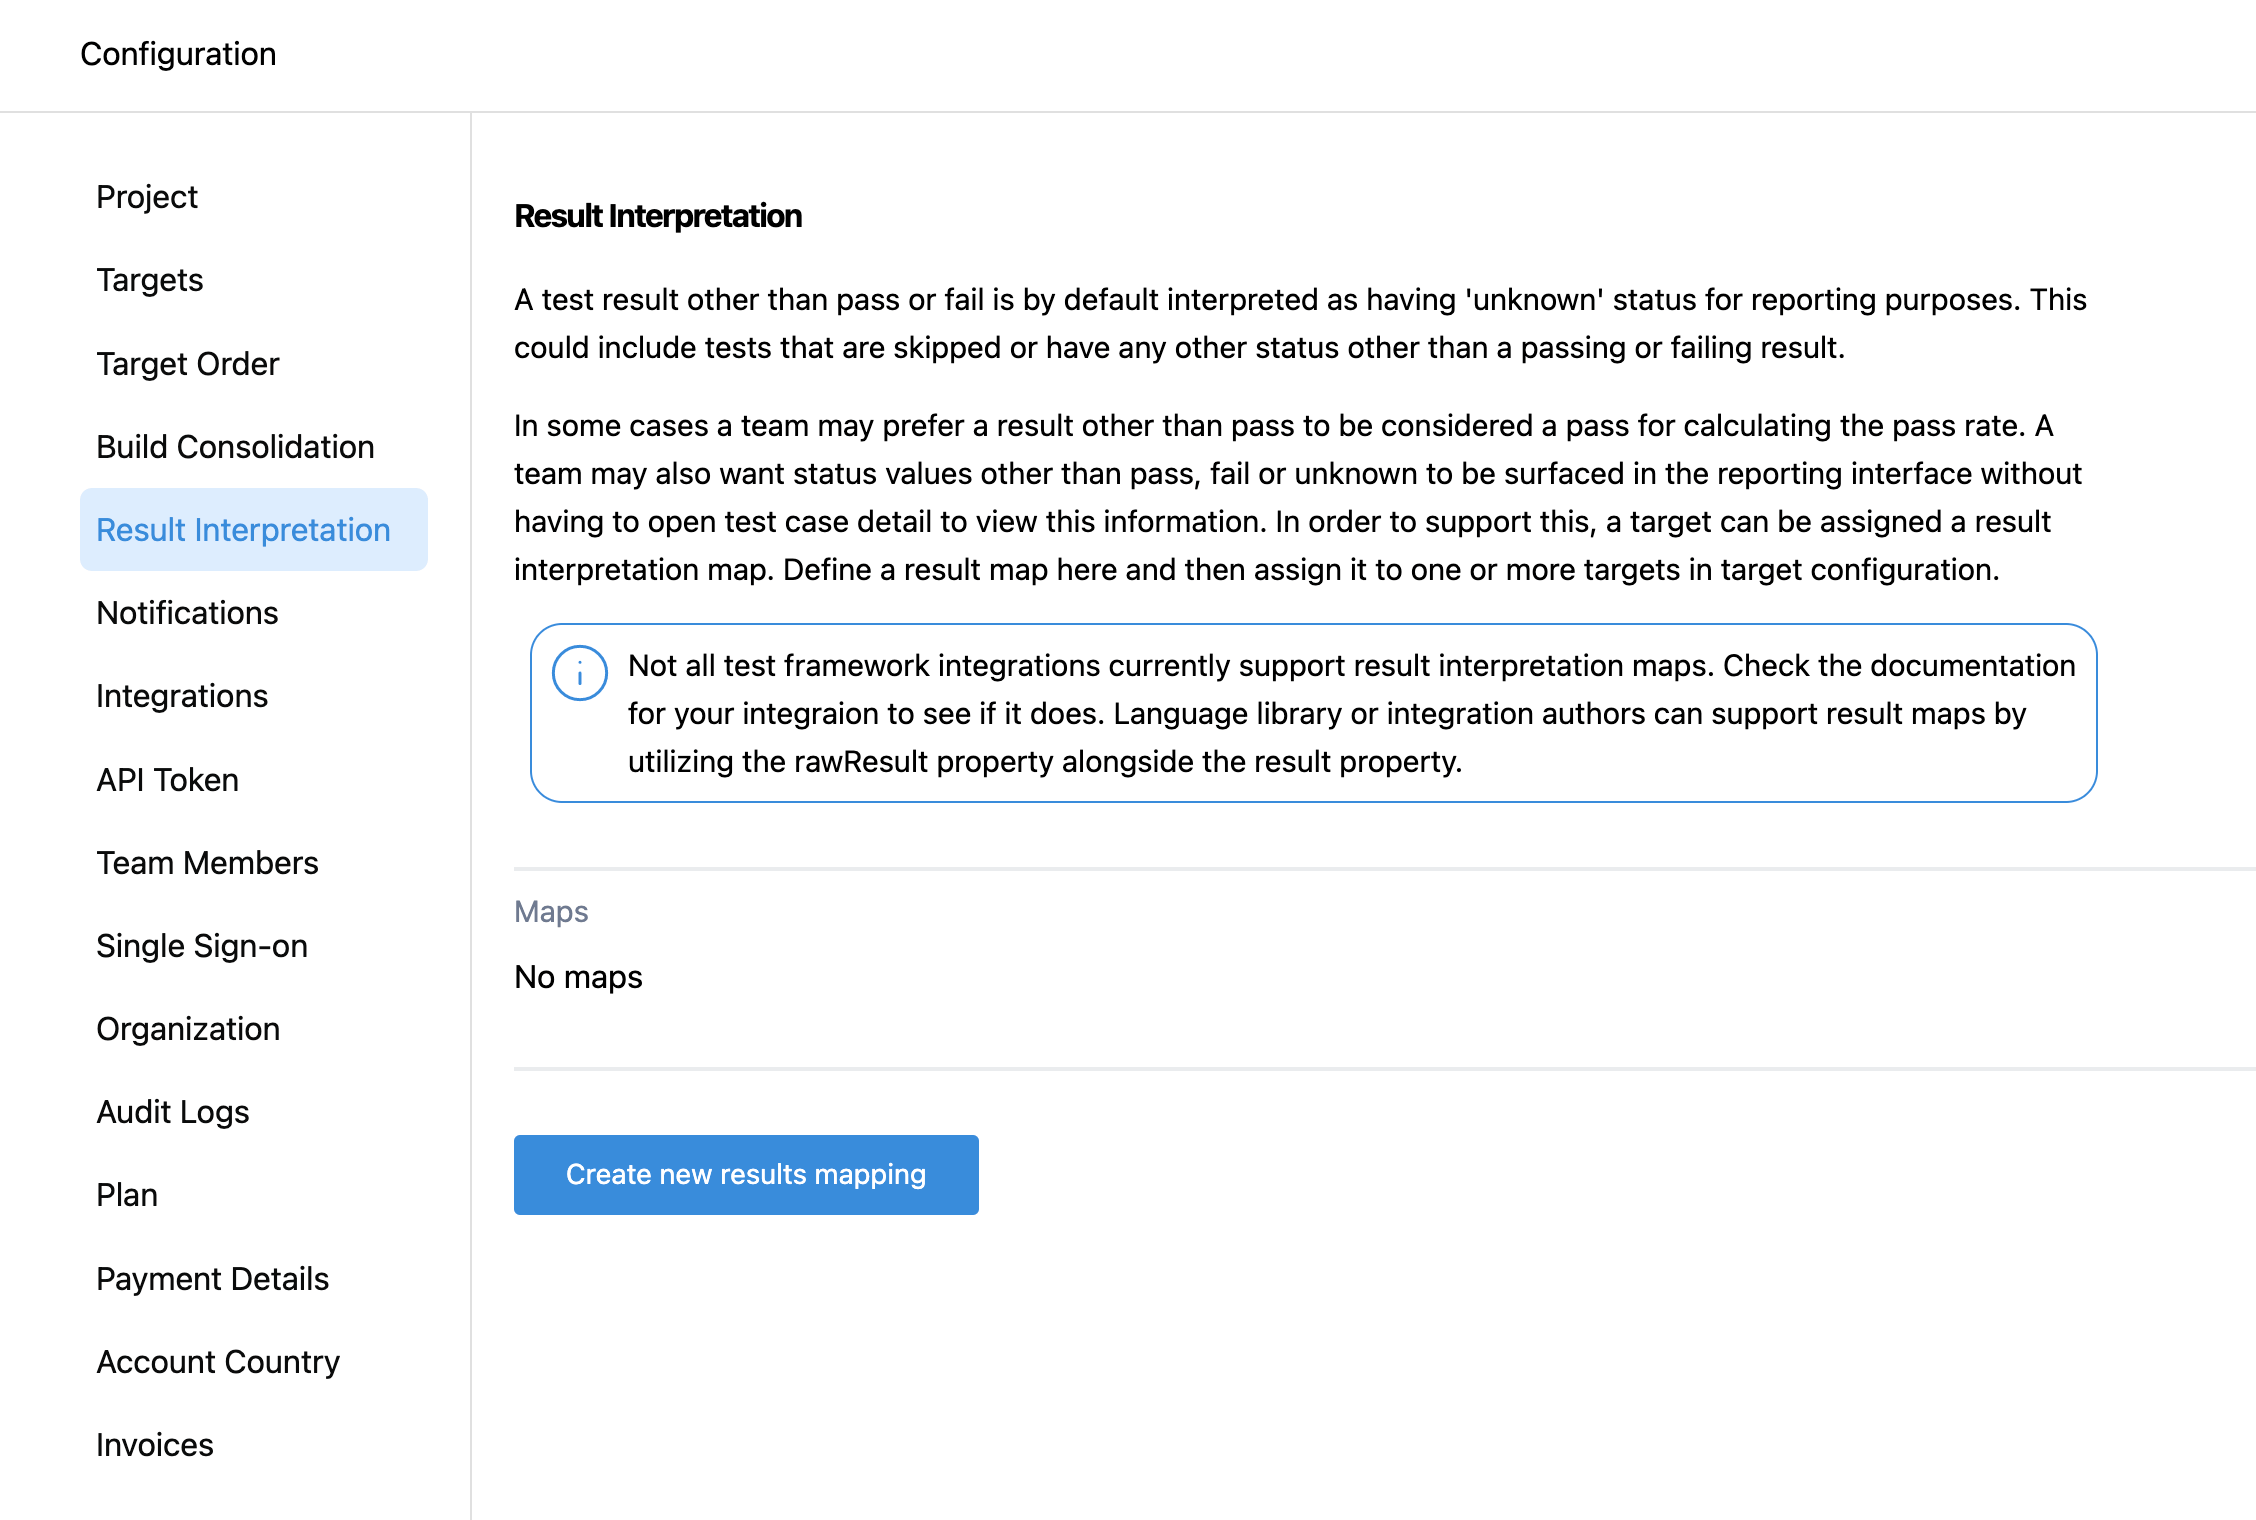Open Target Order settings
The image size is (2256, 1520).
pyautogui.click(x=188, y=364)
